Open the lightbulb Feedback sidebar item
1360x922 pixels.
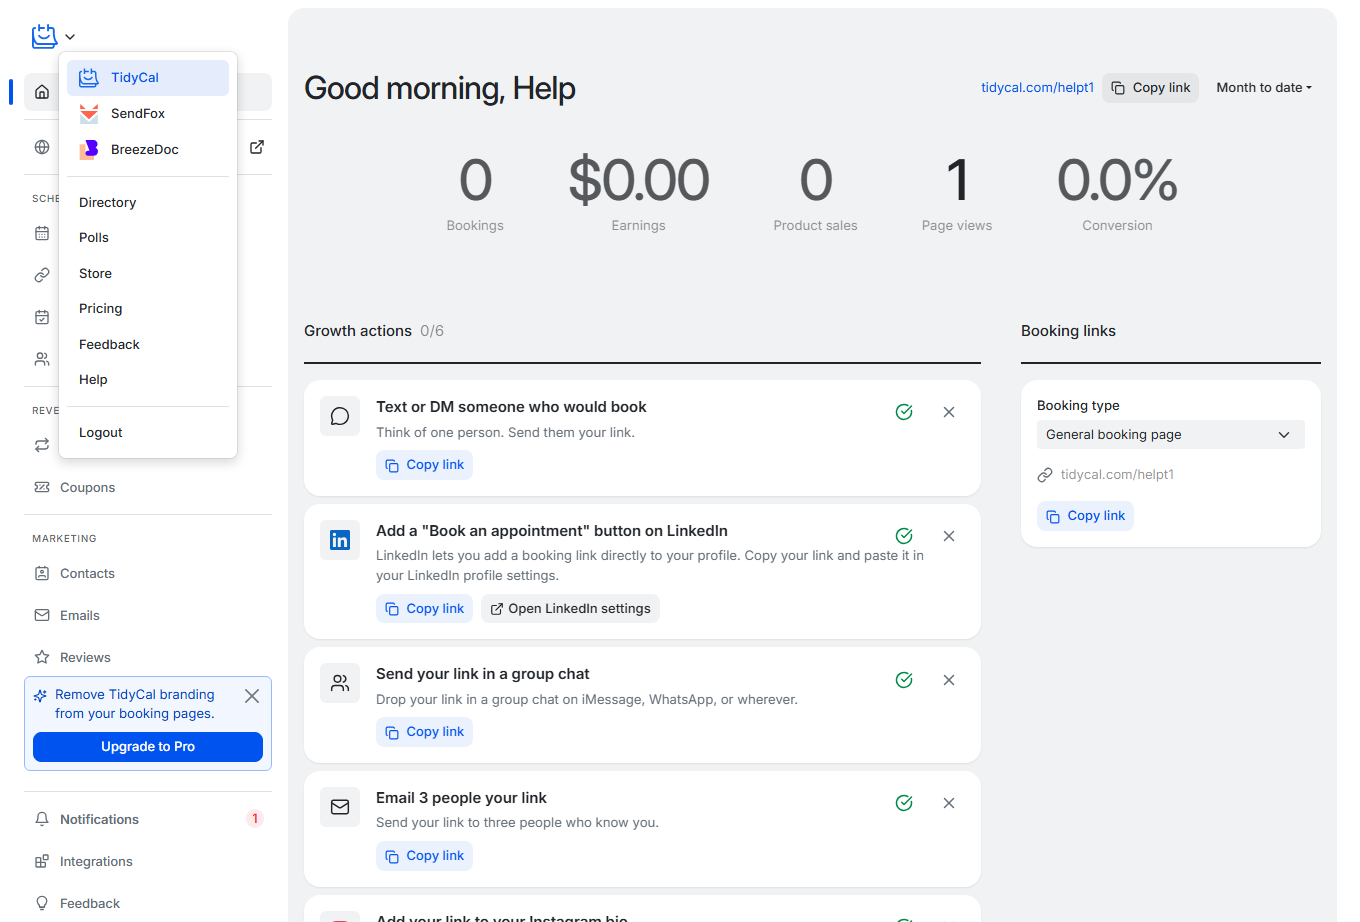click(148, 904)
